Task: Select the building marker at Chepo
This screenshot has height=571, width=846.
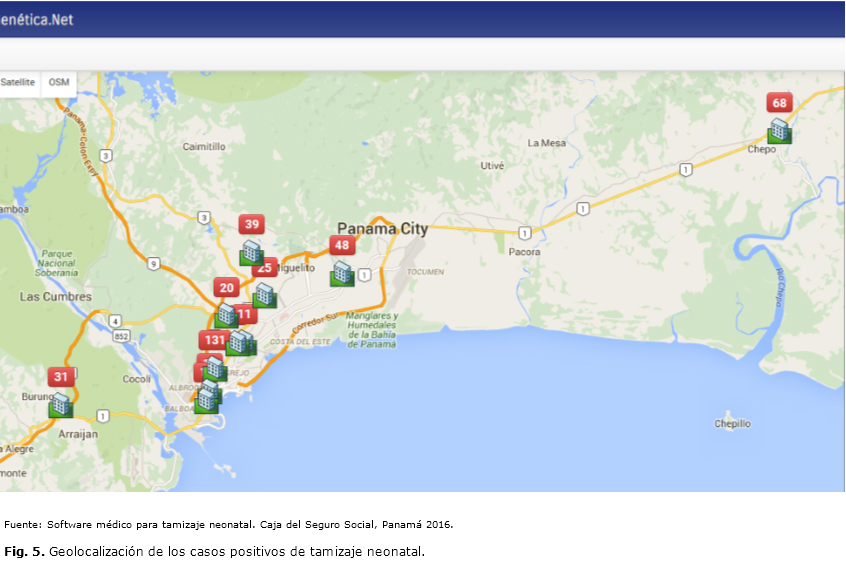Action: click(x=779, y=131)
